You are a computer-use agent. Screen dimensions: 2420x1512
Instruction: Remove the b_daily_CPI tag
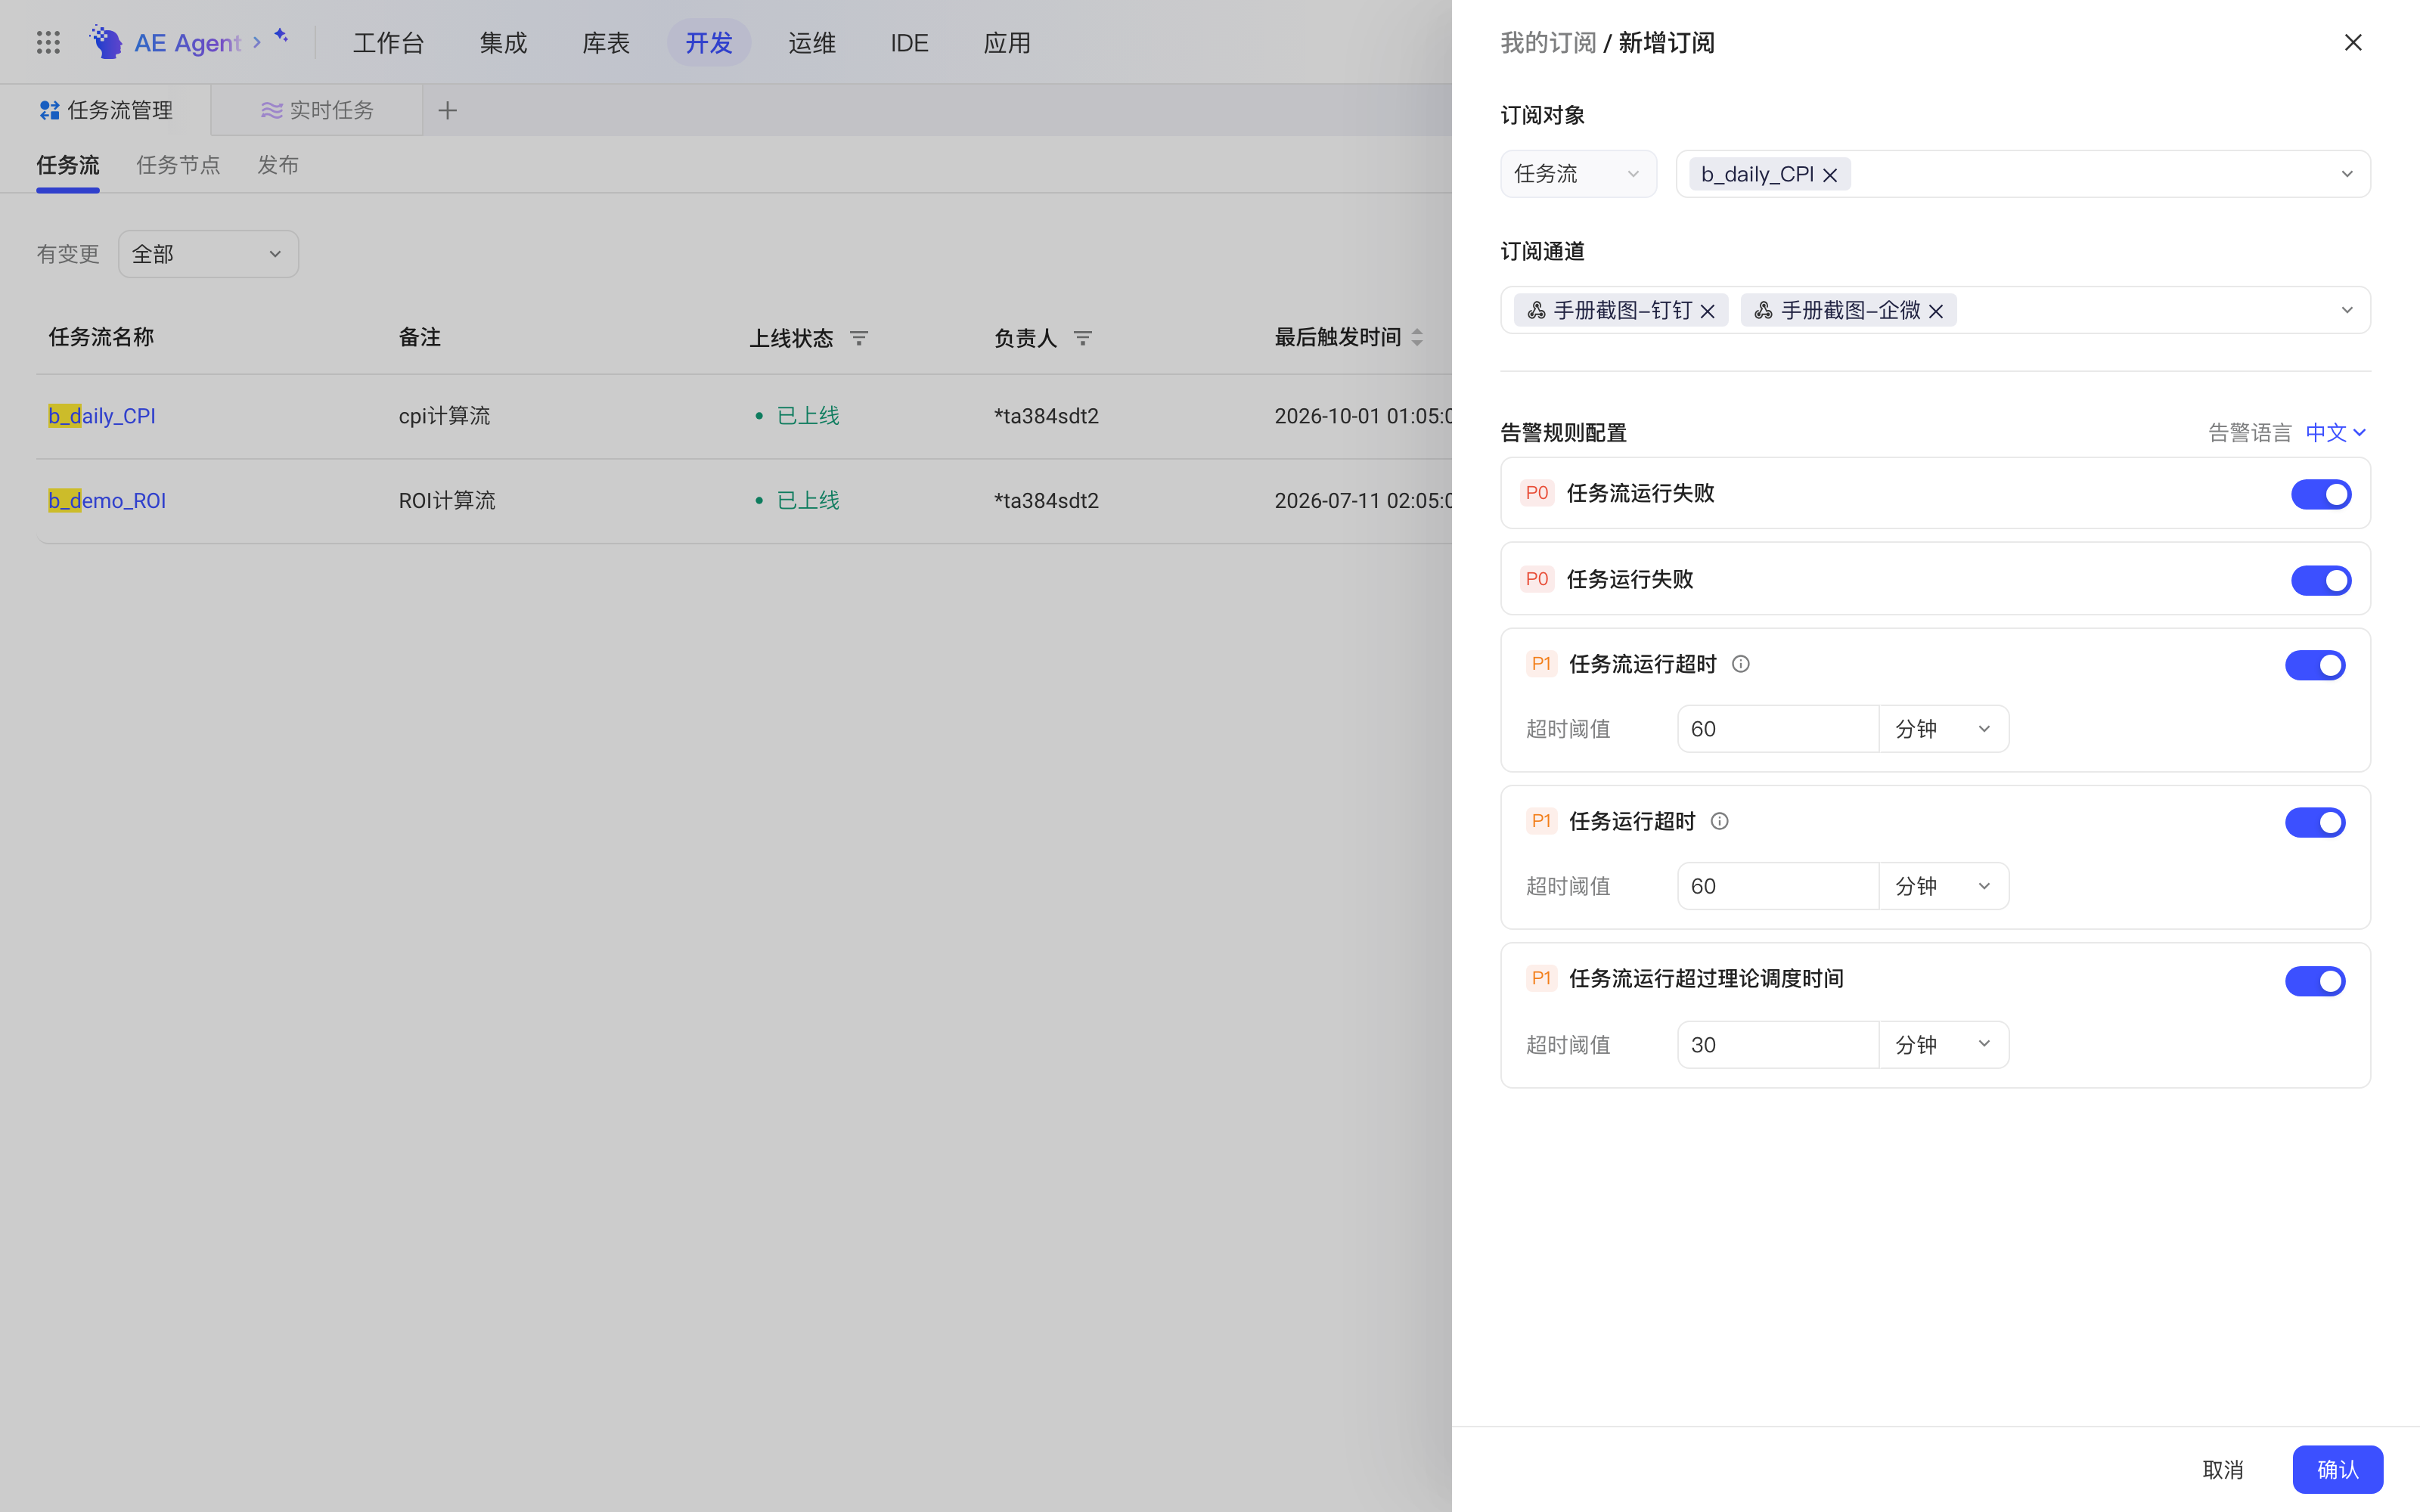1830,175
